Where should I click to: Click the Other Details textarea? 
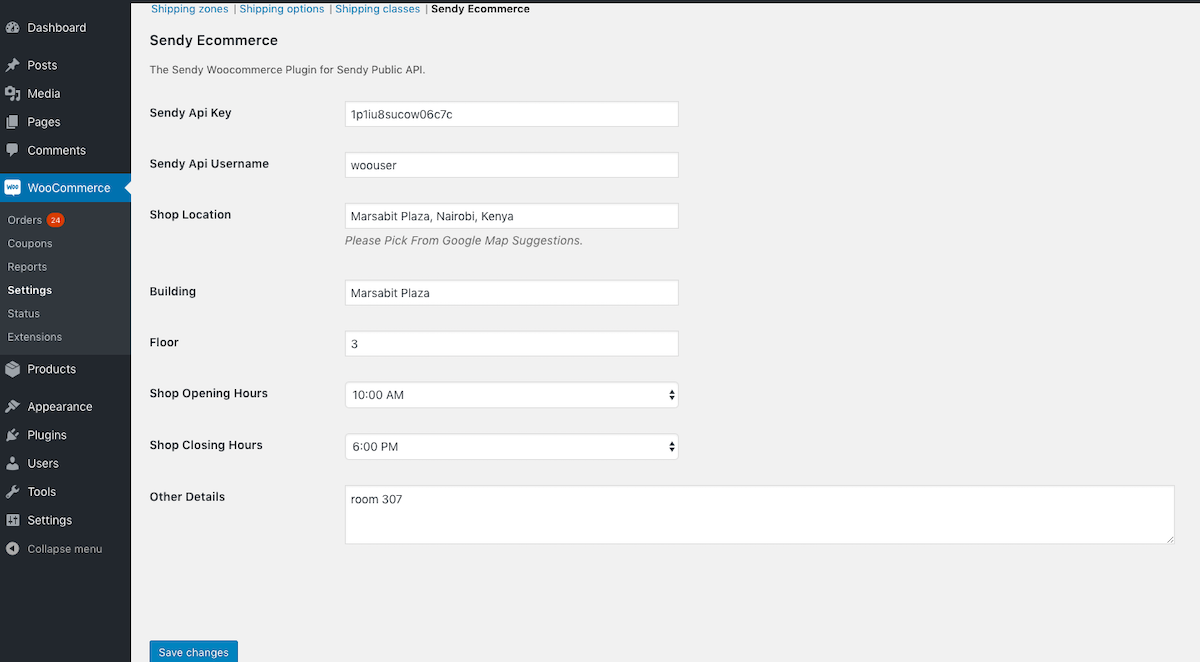[x=760, y=515]
